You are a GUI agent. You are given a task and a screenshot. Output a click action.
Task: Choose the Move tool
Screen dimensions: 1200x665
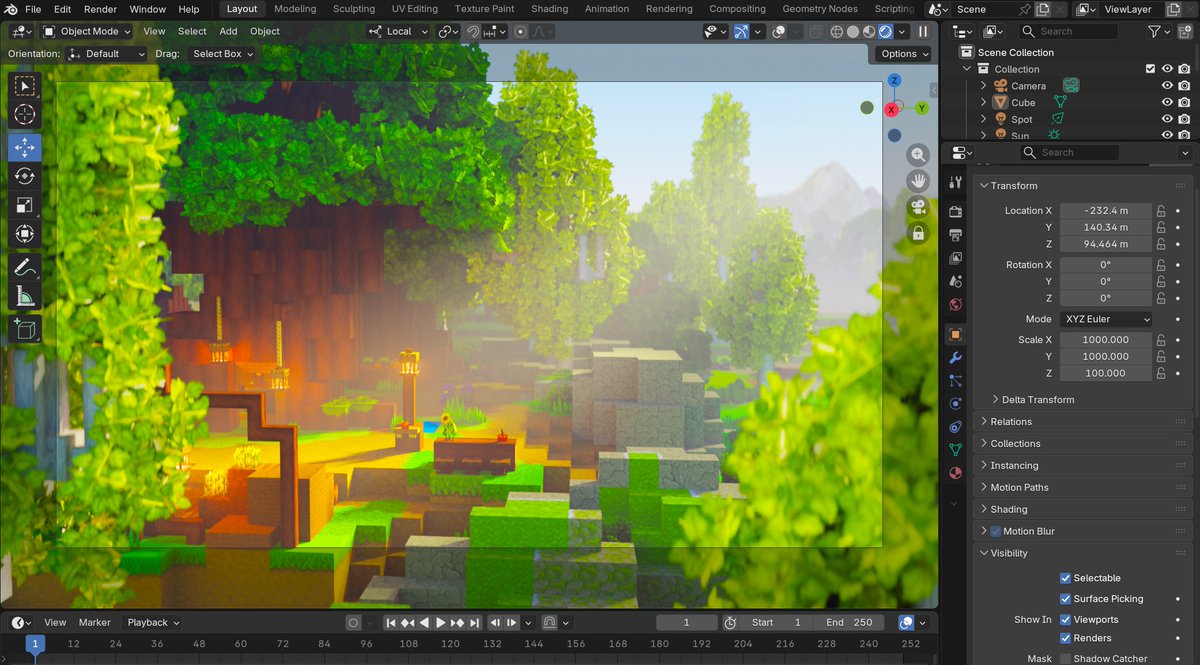tap(25, 148)
